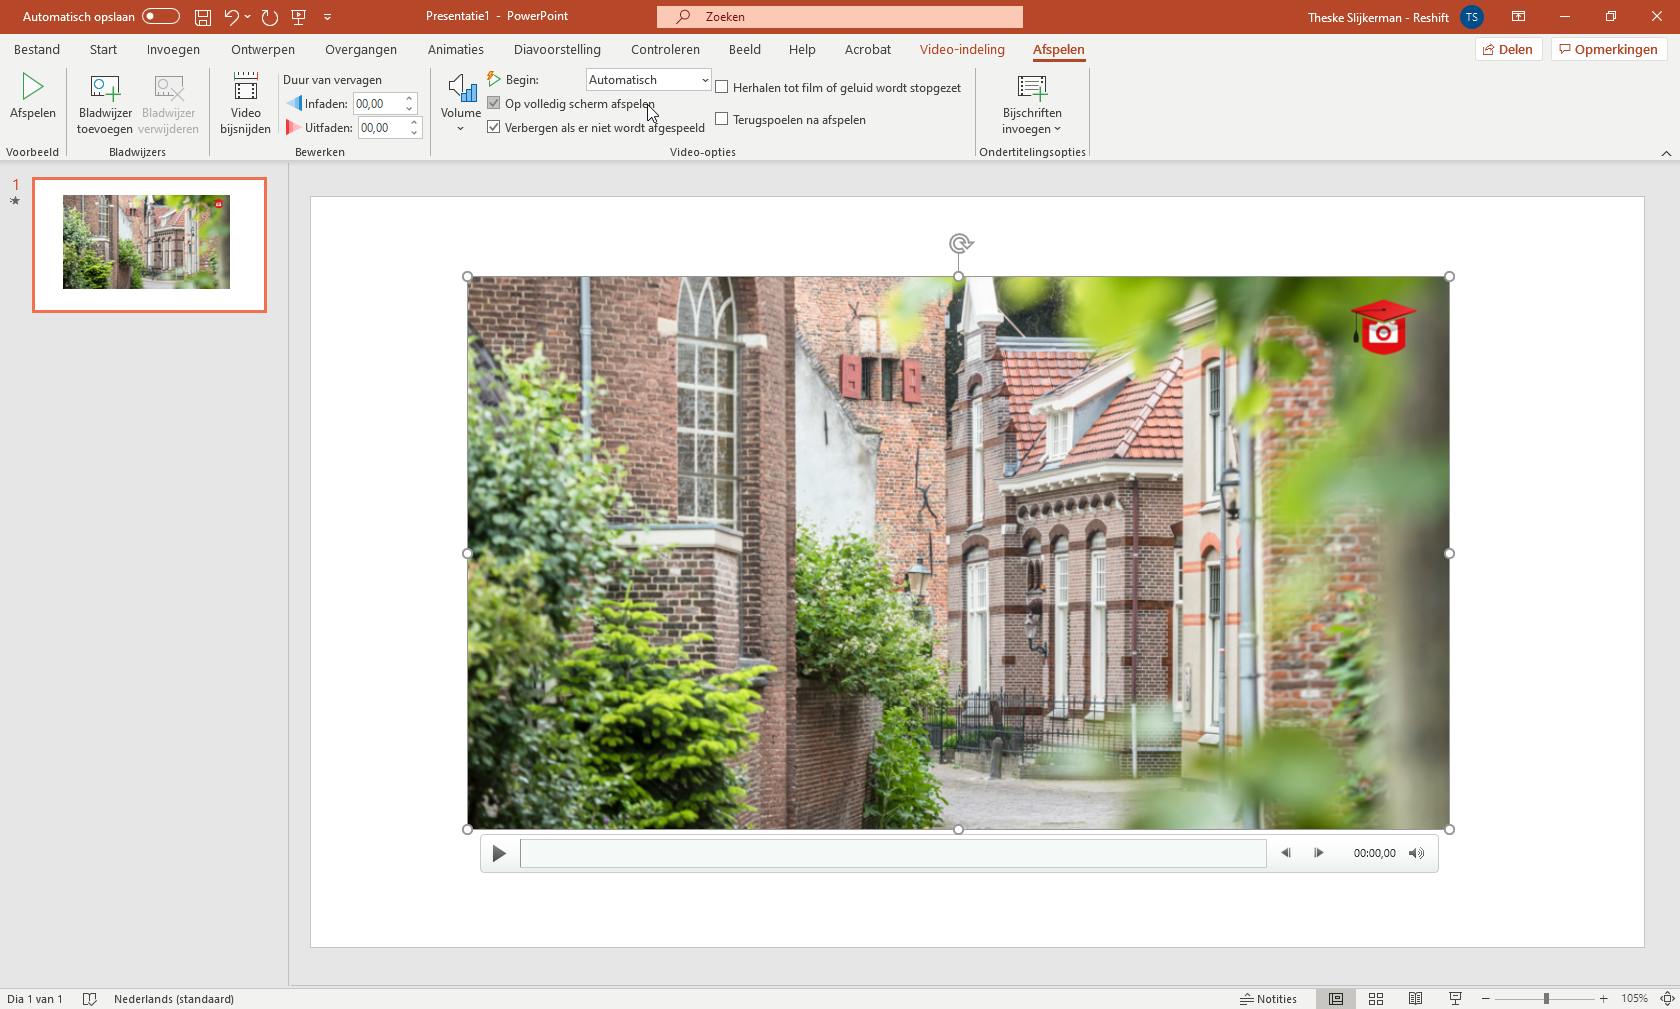The height and width of the screenshot is (1009, 1680).
Task: Switch to the Animaties tab
Action: (455, 49)
